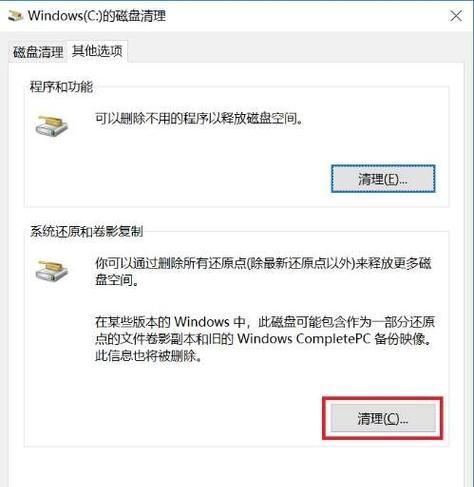Click the drive icon under 系统还原和卷影复制
Viewport: 474px width, 487px height.
(x=52, y=270)
